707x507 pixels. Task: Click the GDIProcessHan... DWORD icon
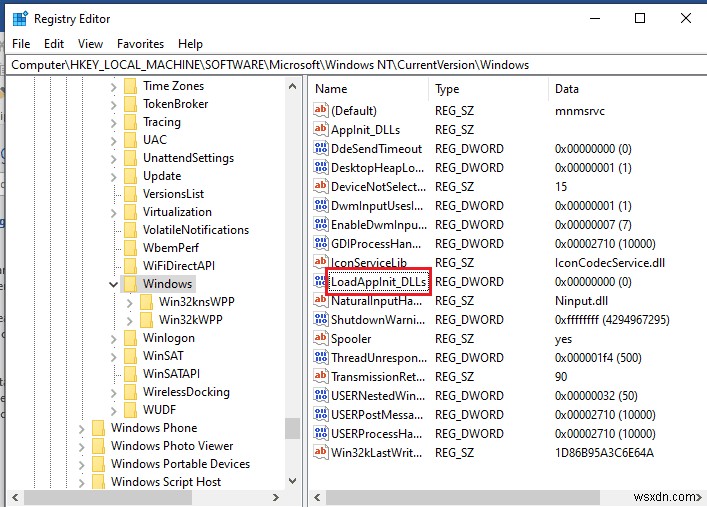[321, 243]
